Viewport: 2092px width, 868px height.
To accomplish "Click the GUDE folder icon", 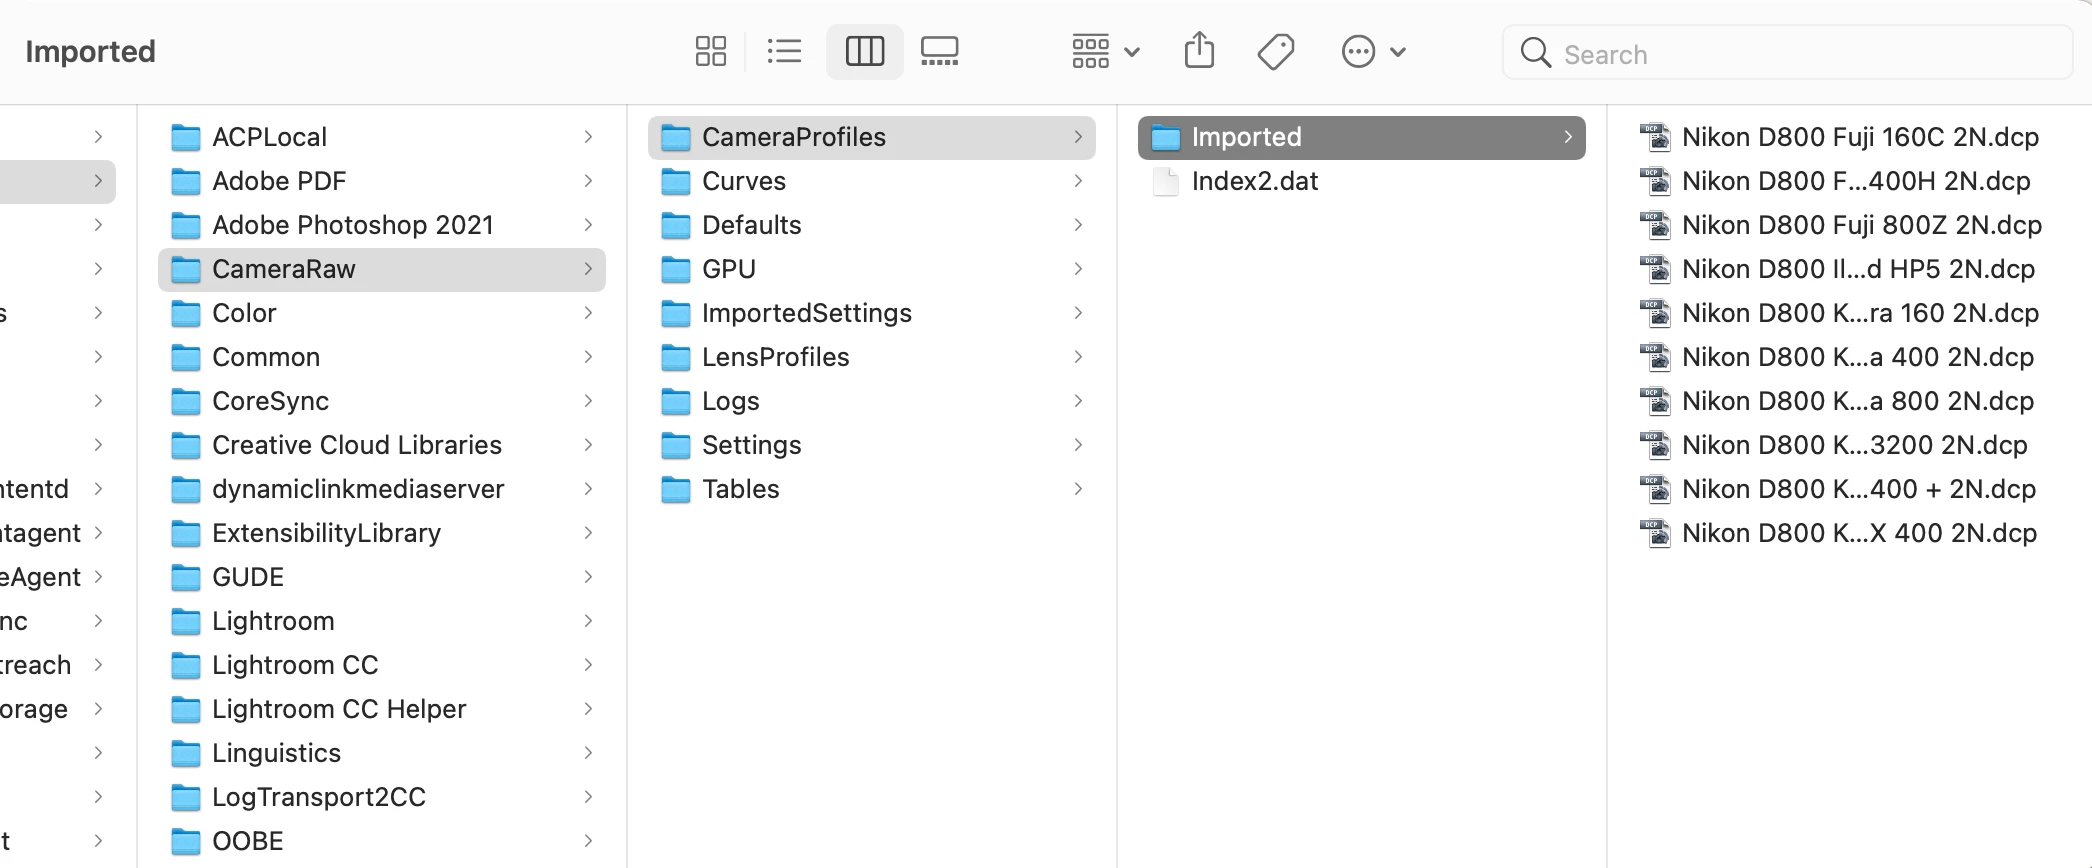I will (186, 577).
